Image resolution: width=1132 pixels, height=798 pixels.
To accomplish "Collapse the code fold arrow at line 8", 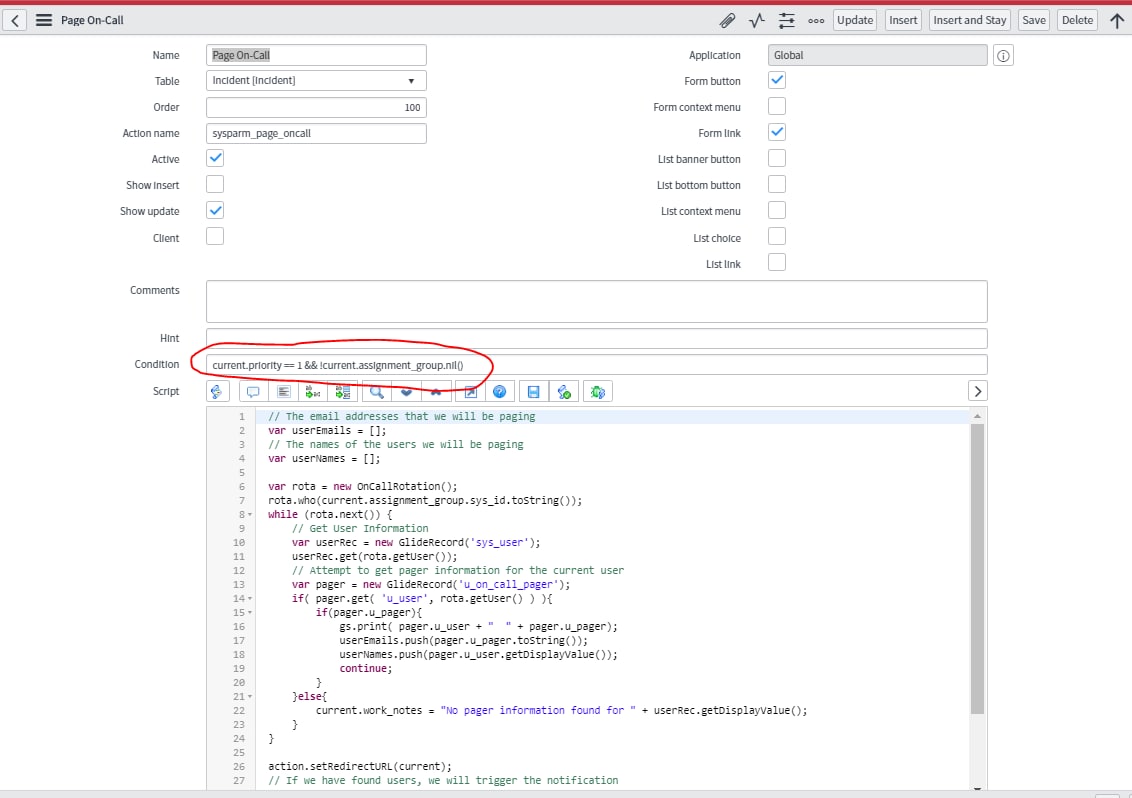I will tap(250, 514).
